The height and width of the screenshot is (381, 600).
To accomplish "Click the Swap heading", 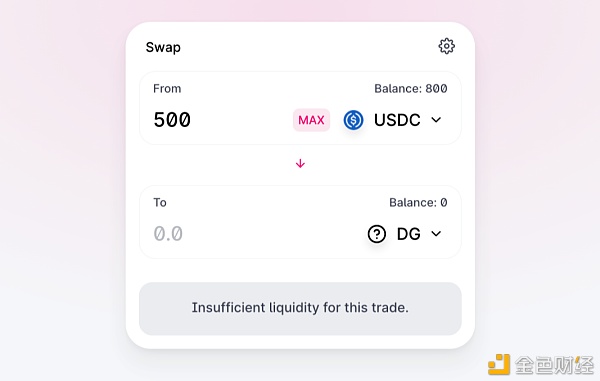I will [x=163, y=47].
